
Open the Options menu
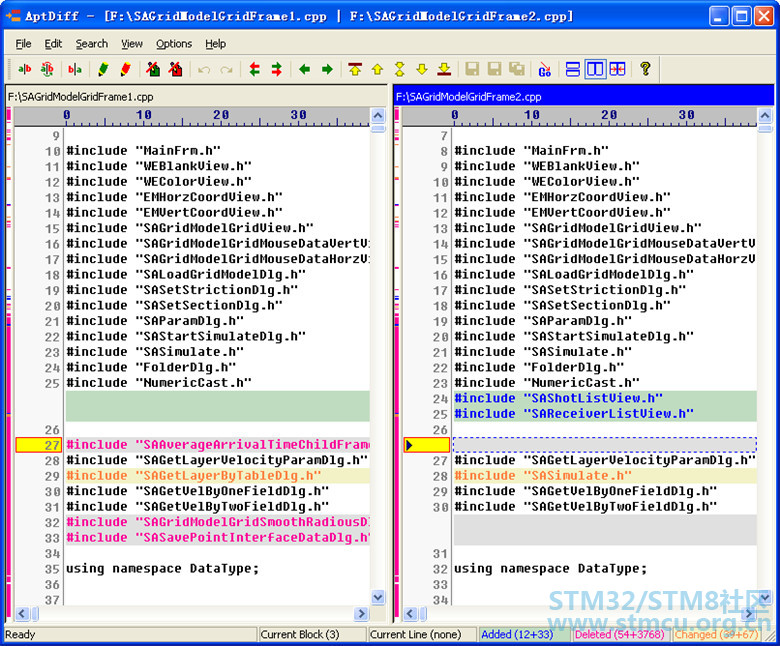(174, 44)
